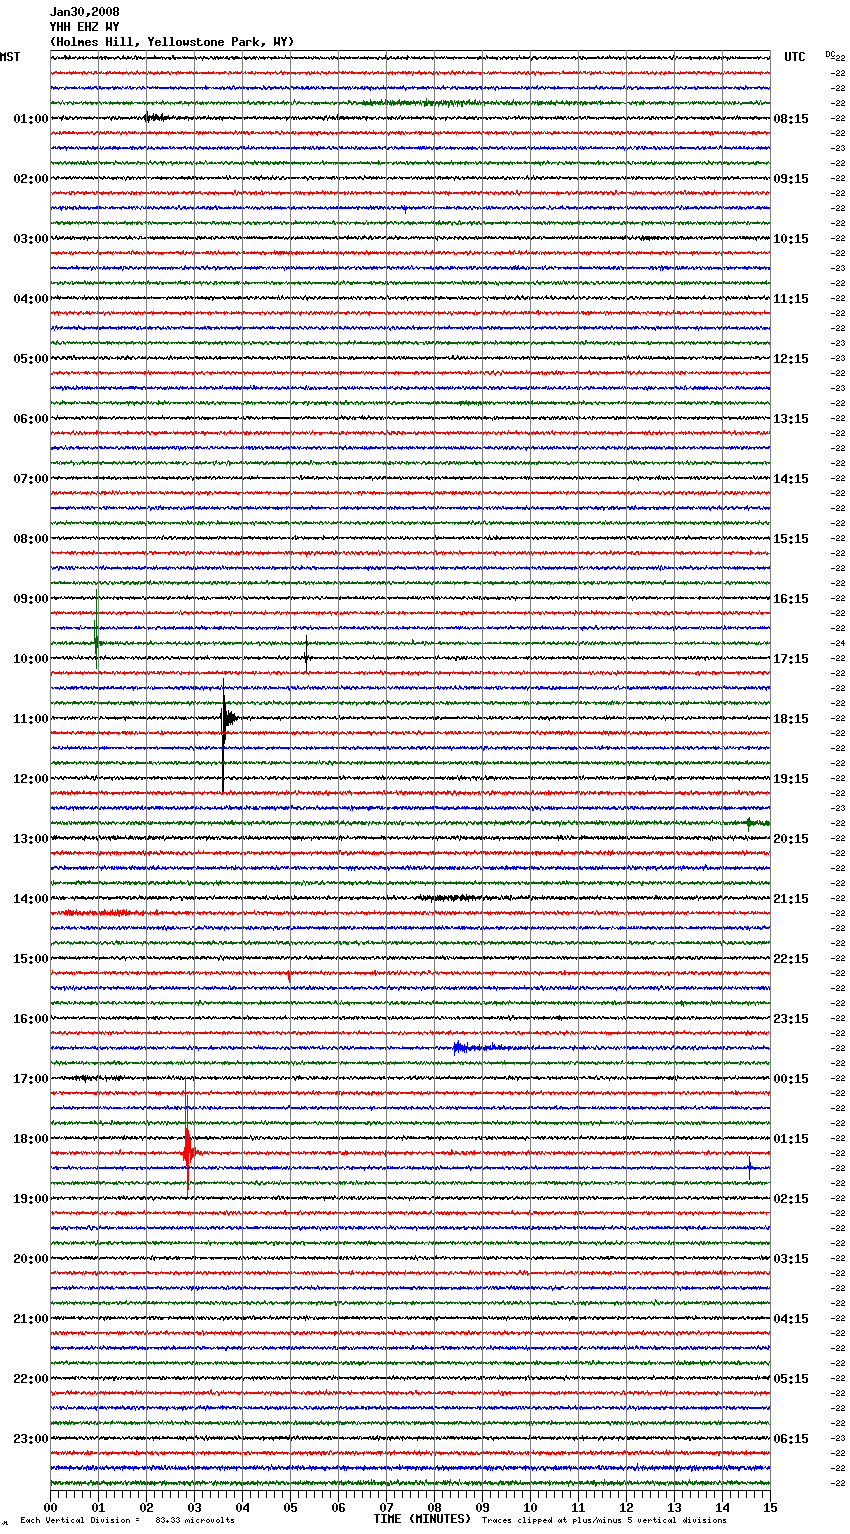Select the 18:15 UTC time label
Image resolution: width=850 pixels, height=1534 pixels.
click(x=791, y=719)
